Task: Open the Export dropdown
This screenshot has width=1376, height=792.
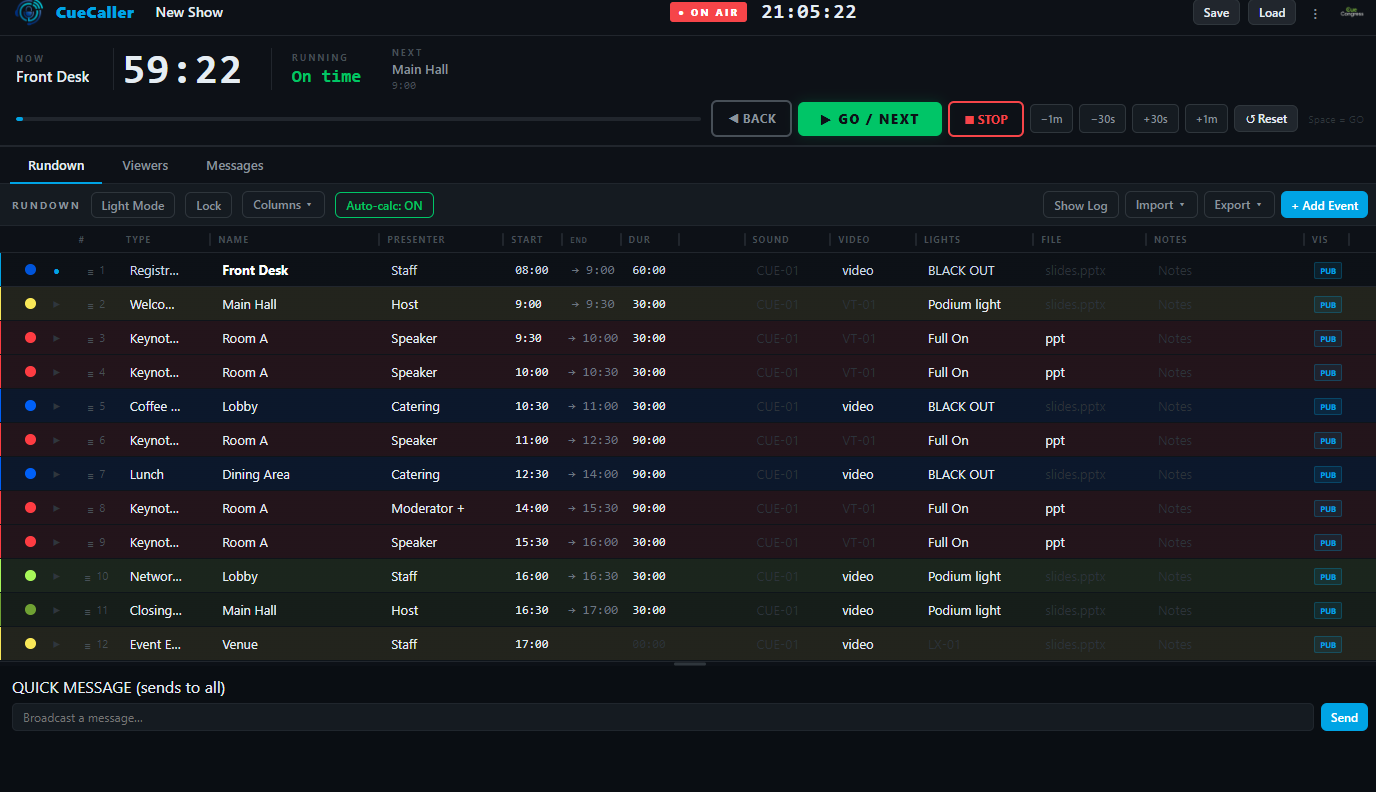Action: pyautogui.click(x=1239, y=205)
